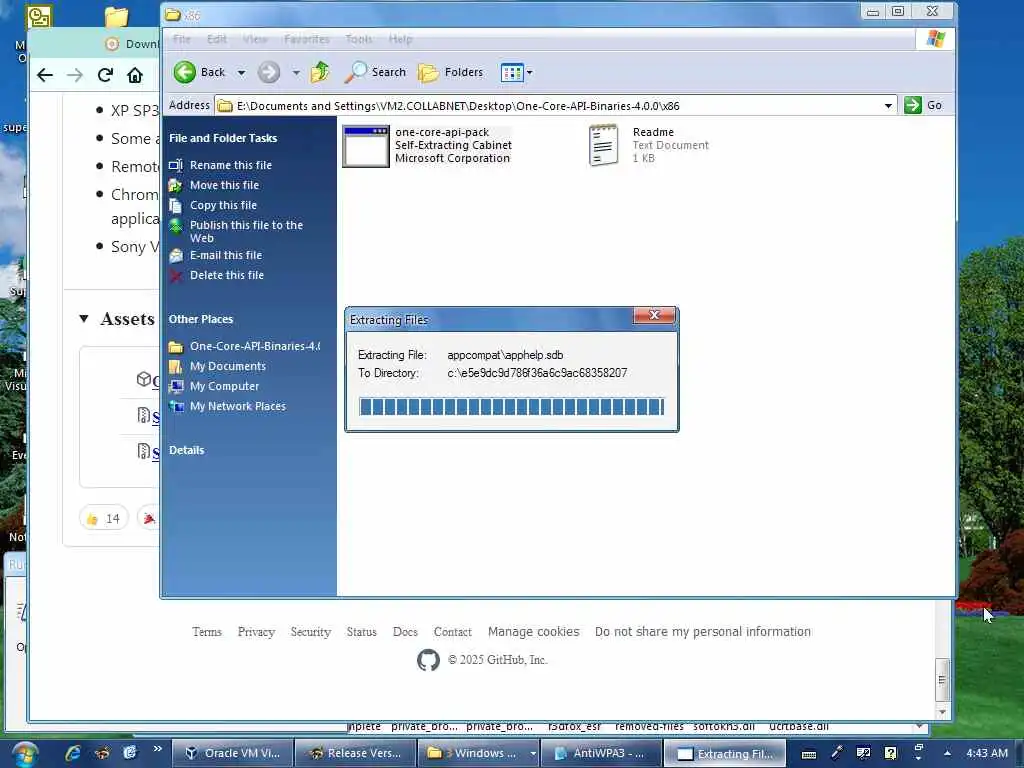Open the Docs footer link

(405, 632)
